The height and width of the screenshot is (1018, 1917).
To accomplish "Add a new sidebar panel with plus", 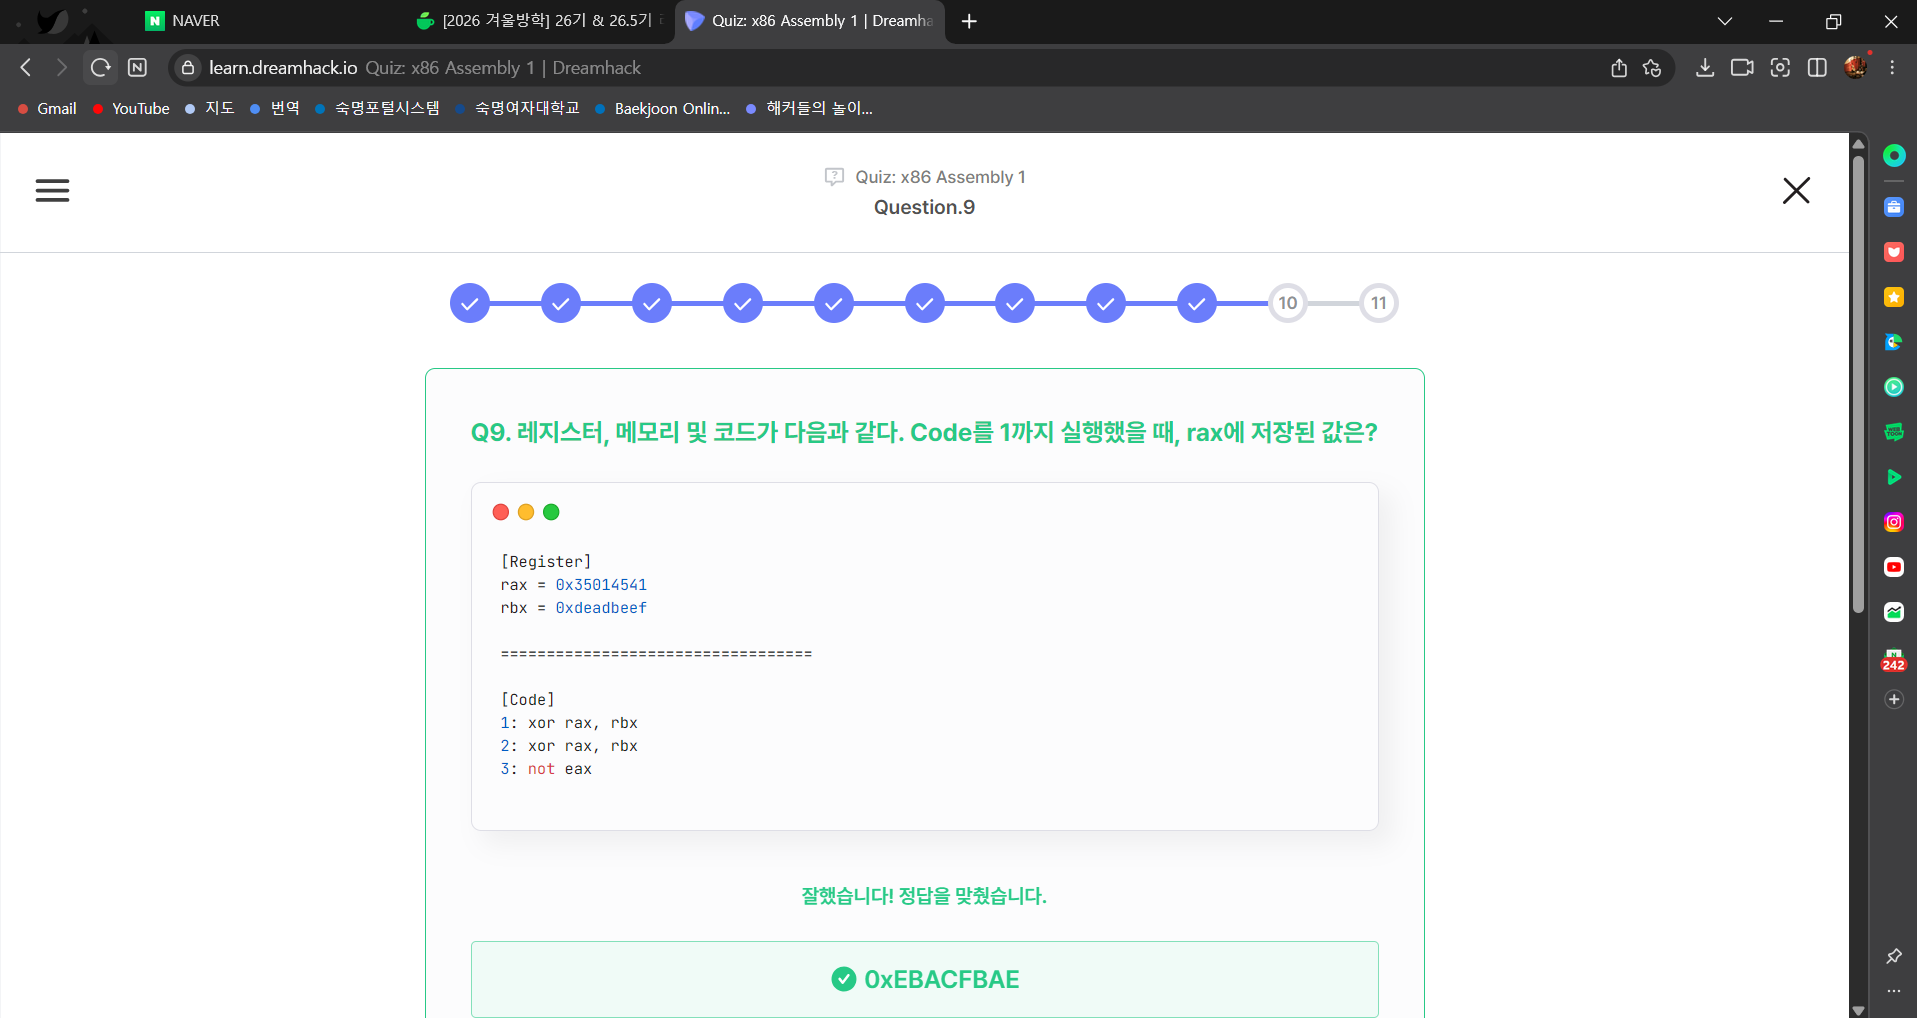I will (x=1893, y=700).
